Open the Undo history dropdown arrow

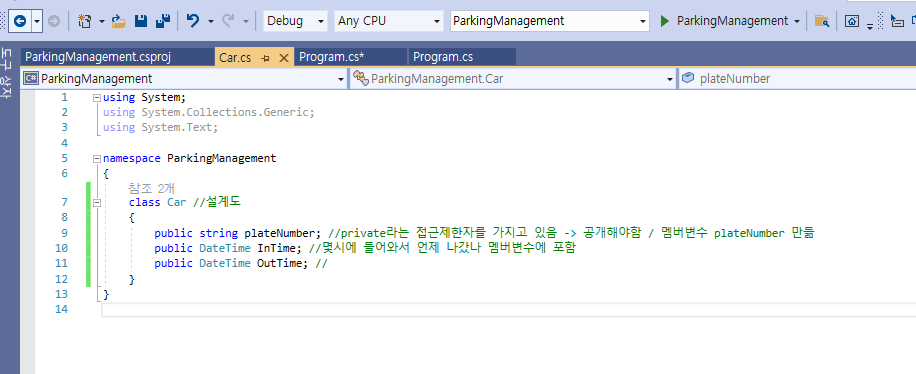coord(210,22)
